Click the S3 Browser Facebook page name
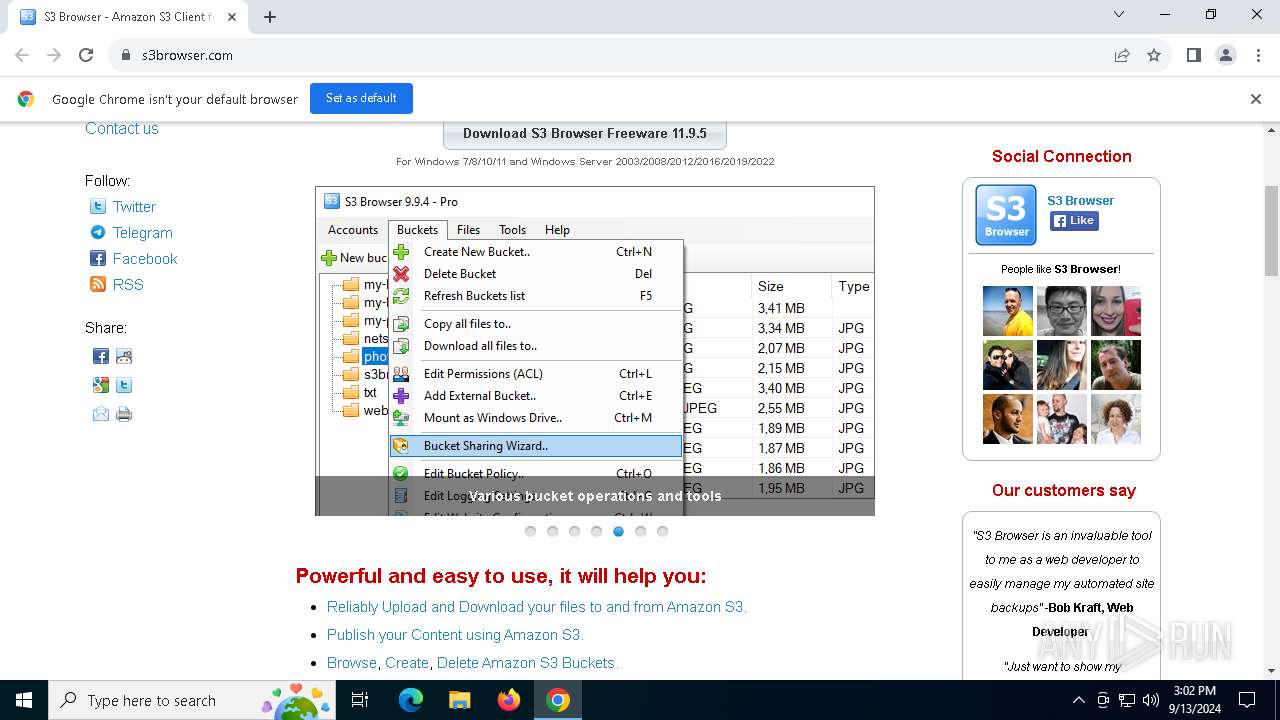 [x=1080, y=200]
